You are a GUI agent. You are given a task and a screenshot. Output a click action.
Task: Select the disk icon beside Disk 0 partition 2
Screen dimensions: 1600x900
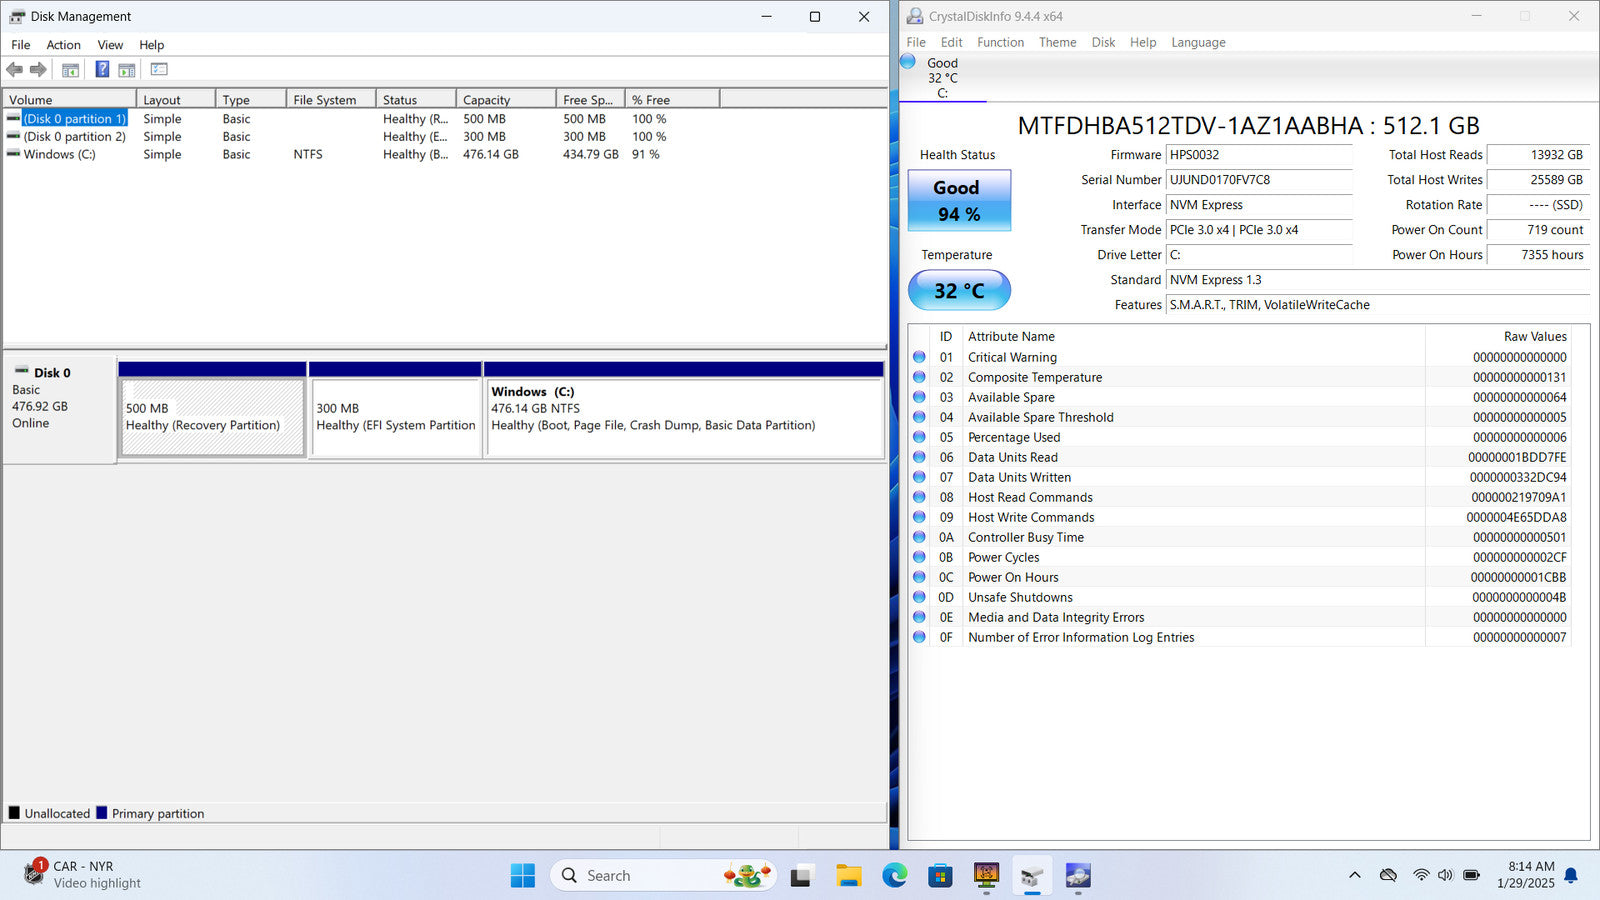13,136
